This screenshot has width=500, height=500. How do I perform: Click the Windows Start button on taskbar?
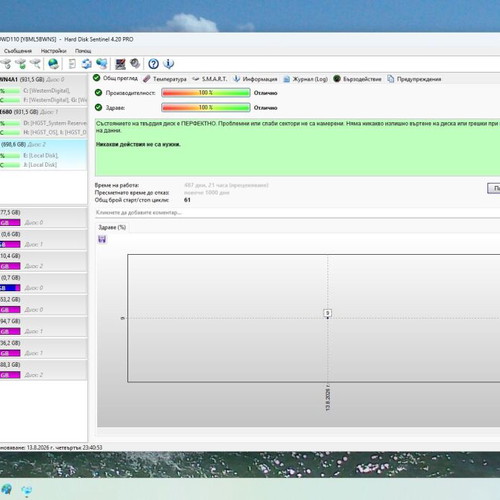(6, 489)
